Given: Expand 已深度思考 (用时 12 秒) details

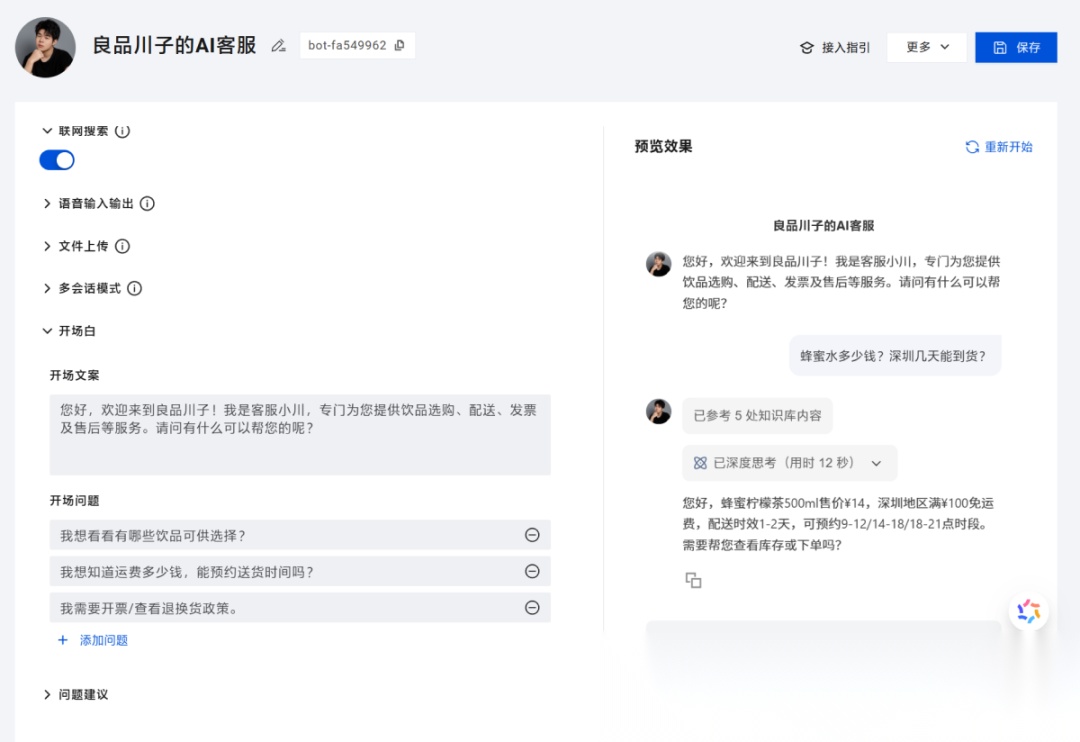Looking at the screenshot, I should pyautogui.click(x=789, y=463).
